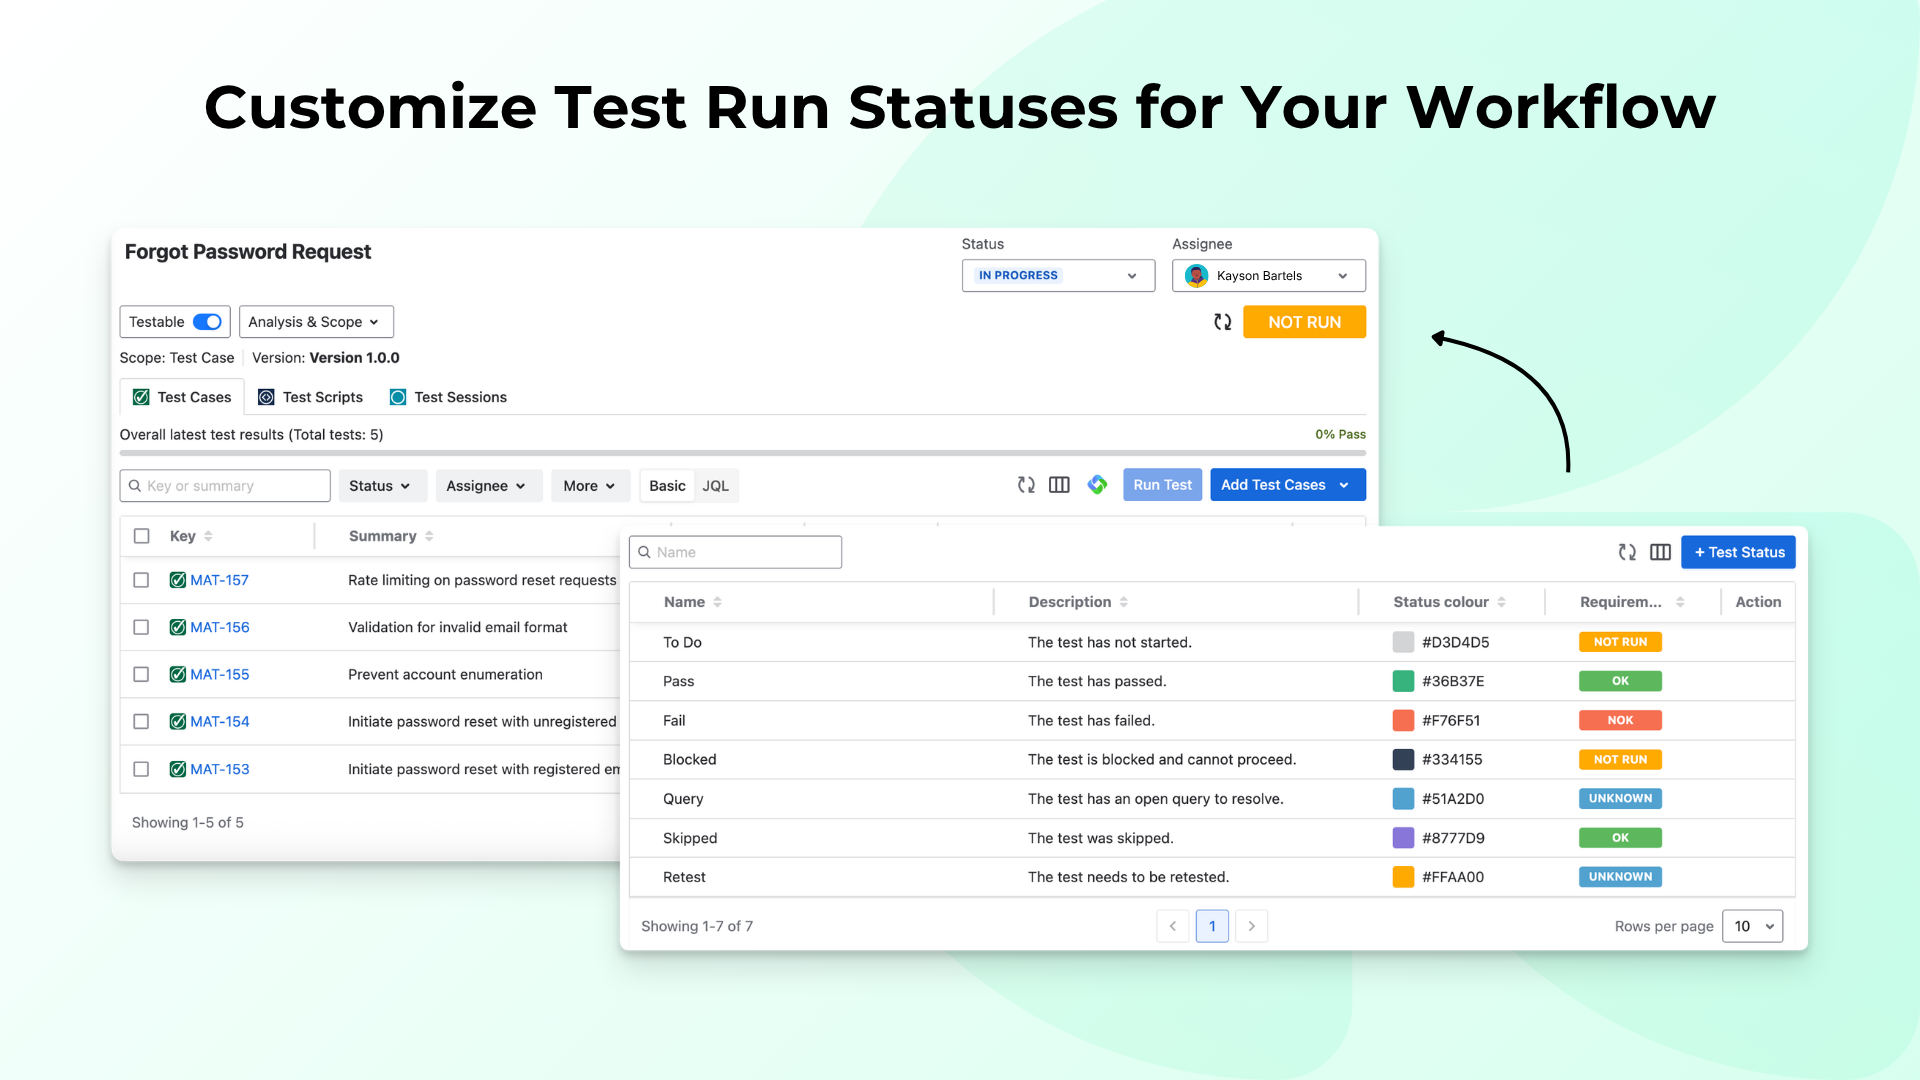The width and height of the screenshot is (1920, 1080).
Task: Click Kayson Bartels avatar
Action: (x=1196, y=276)
